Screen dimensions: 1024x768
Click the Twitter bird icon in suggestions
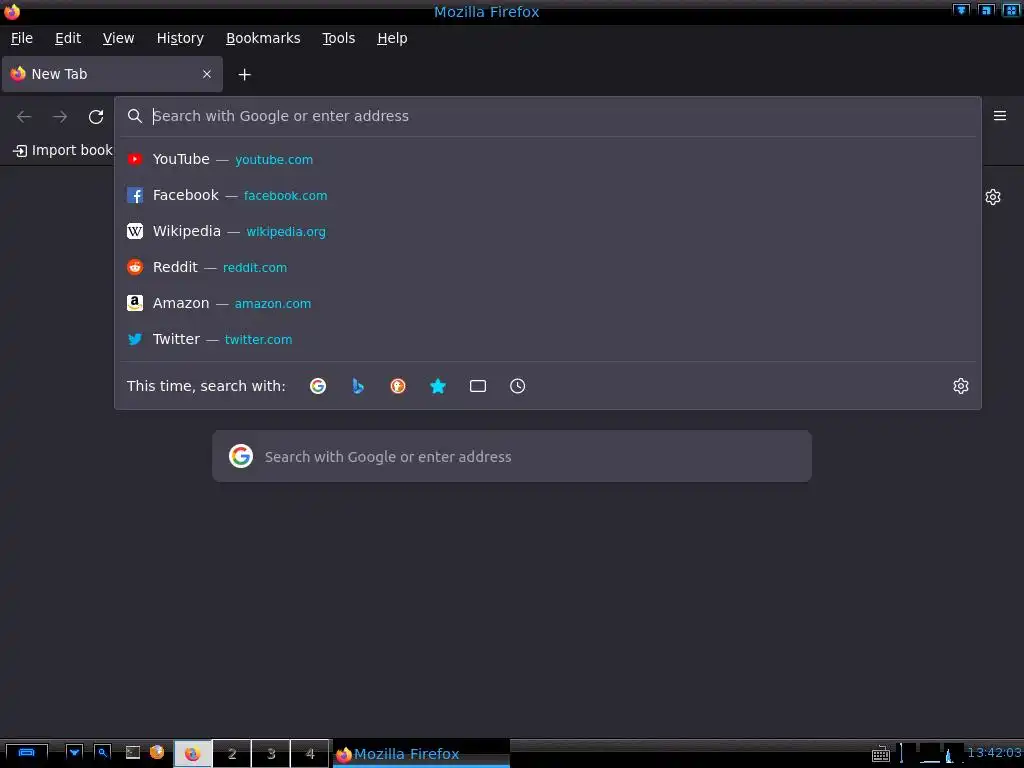[x=135, y=339]
